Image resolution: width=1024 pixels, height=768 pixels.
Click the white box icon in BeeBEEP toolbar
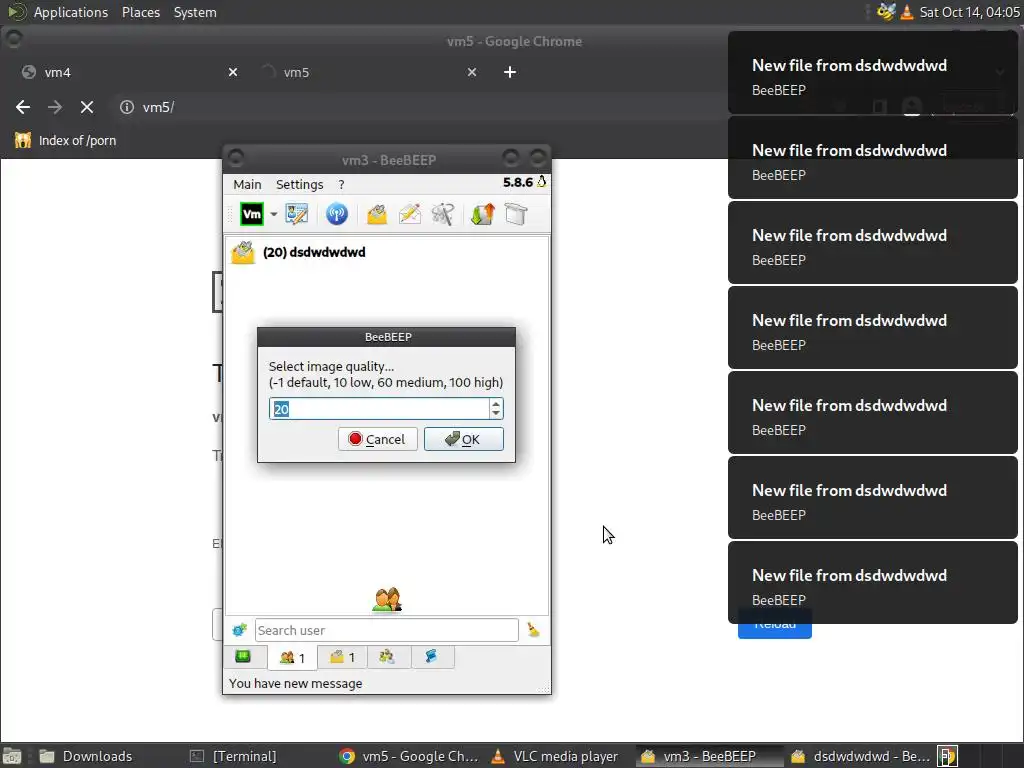[516, 214]
